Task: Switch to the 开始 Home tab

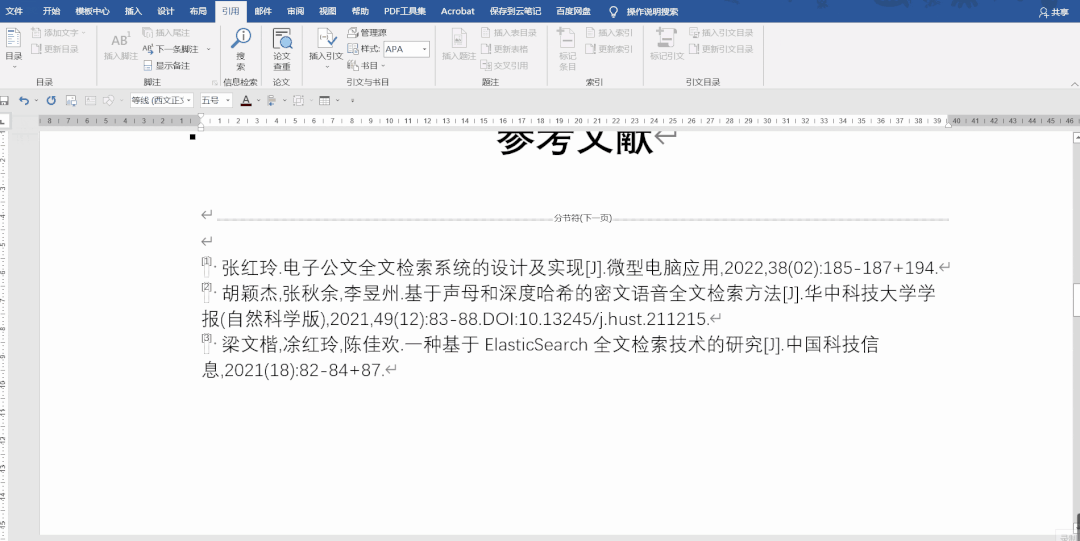Action: click(x=51, y=11)
